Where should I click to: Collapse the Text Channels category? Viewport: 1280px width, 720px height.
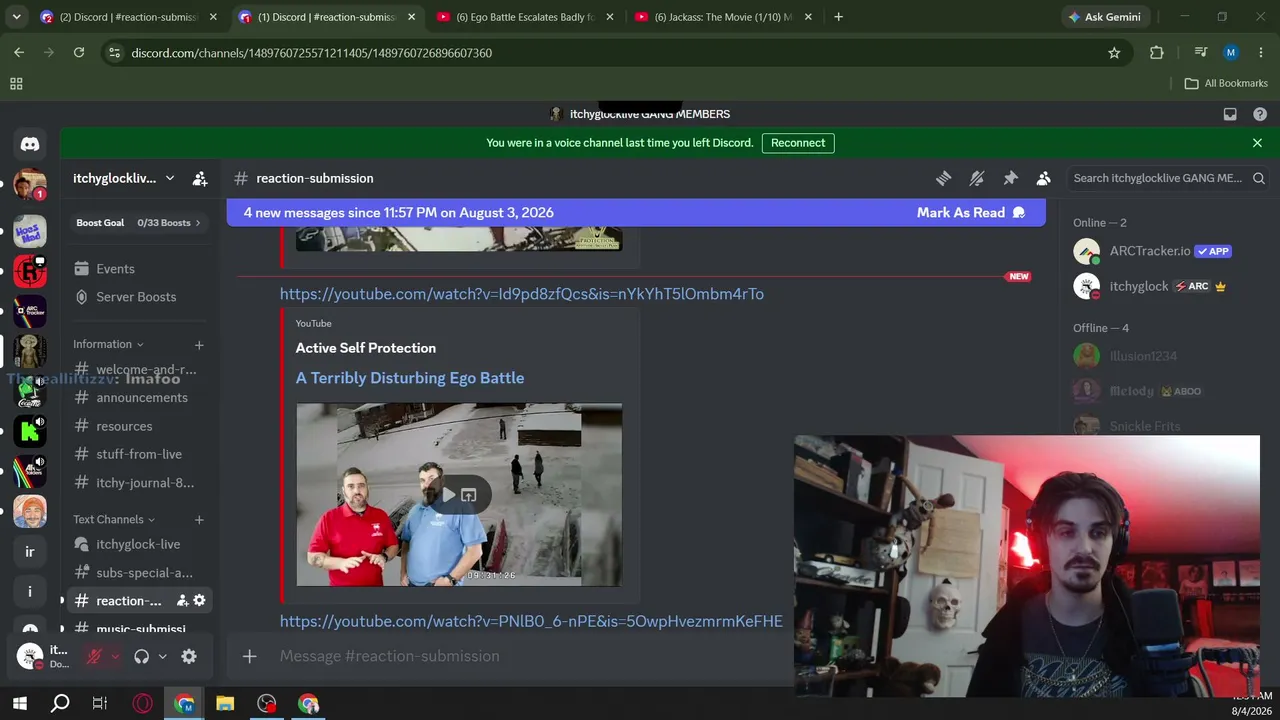114,520
